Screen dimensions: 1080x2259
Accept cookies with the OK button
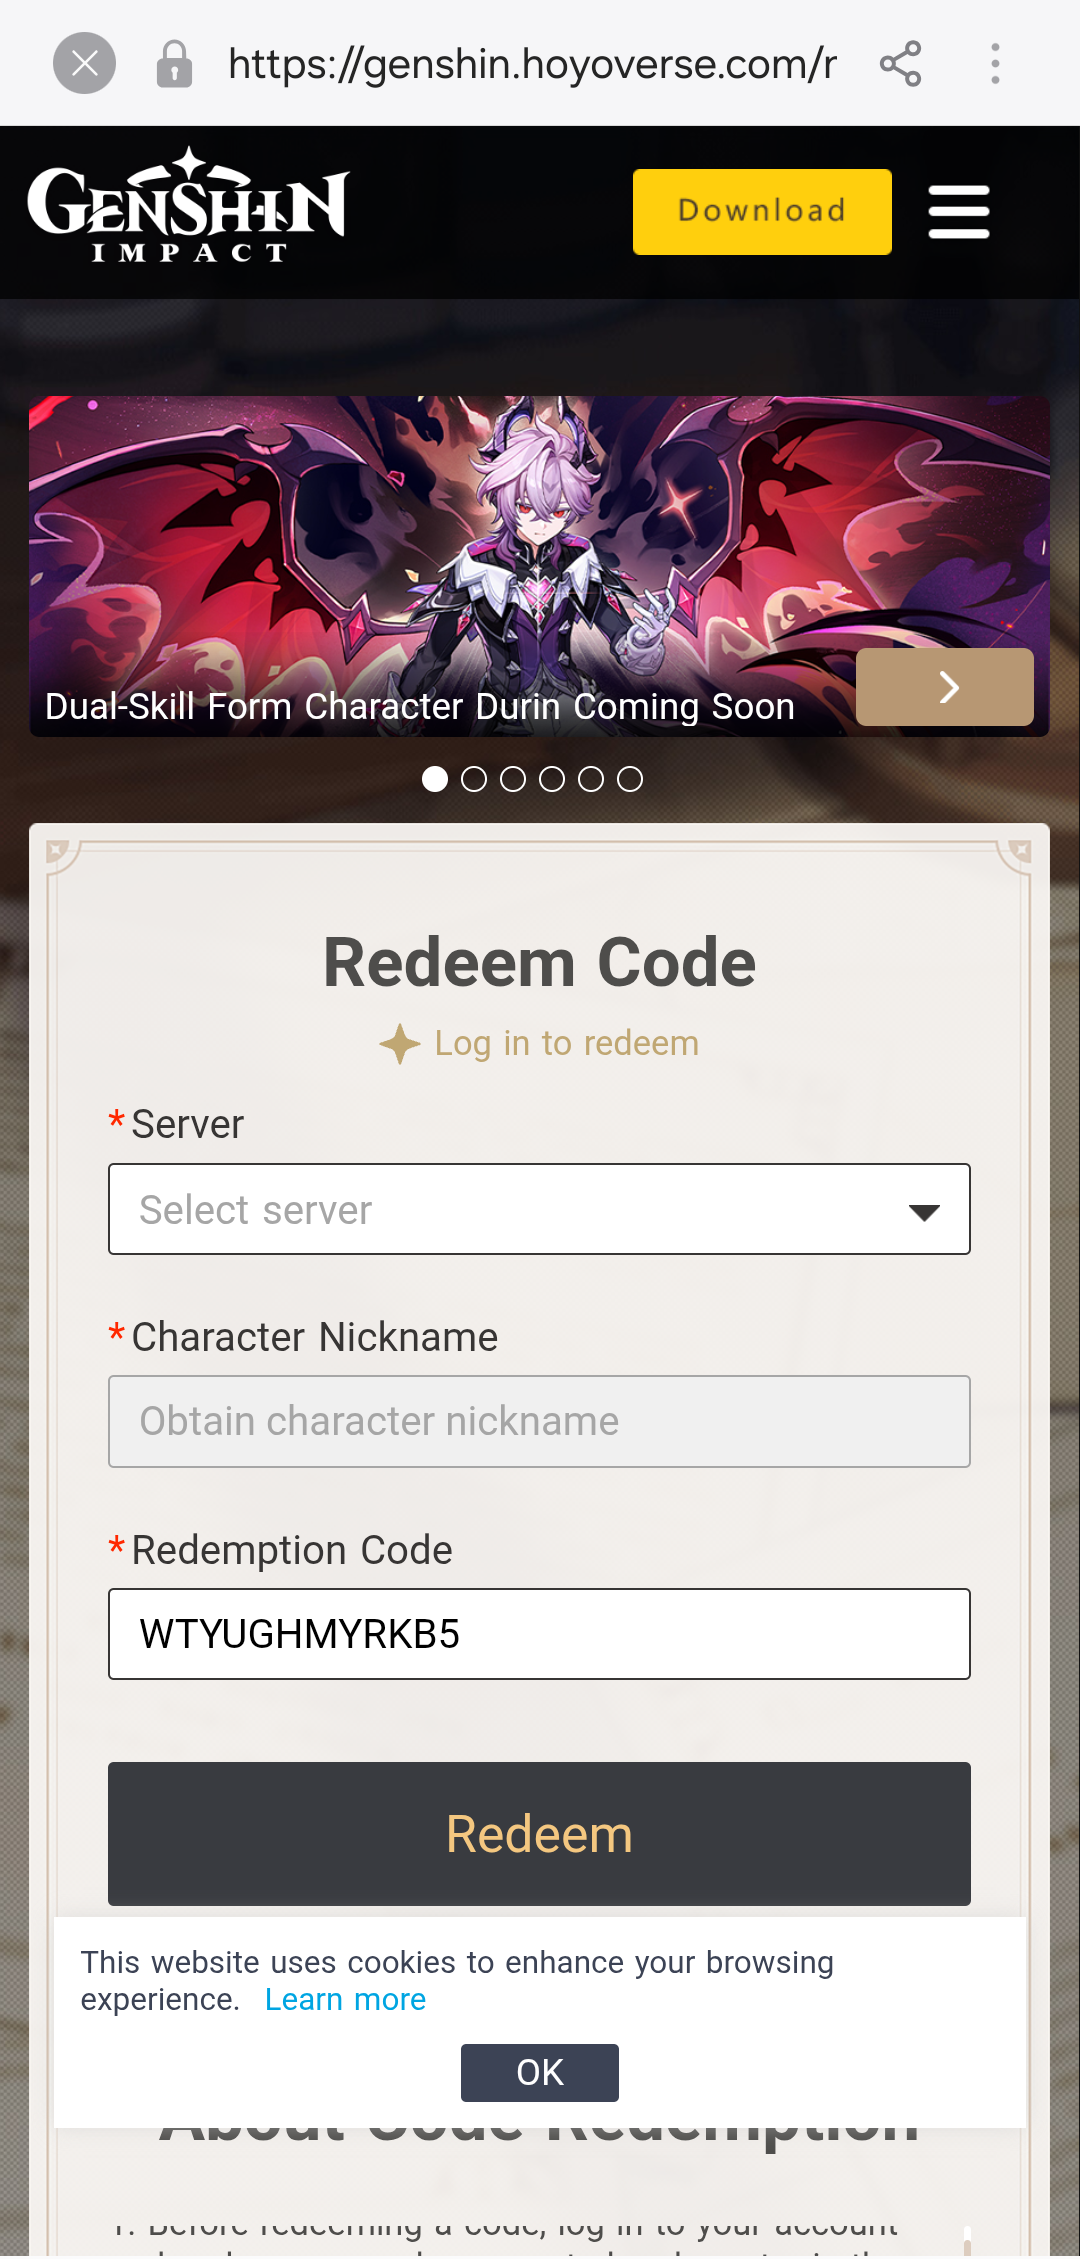pos(540,2073)
